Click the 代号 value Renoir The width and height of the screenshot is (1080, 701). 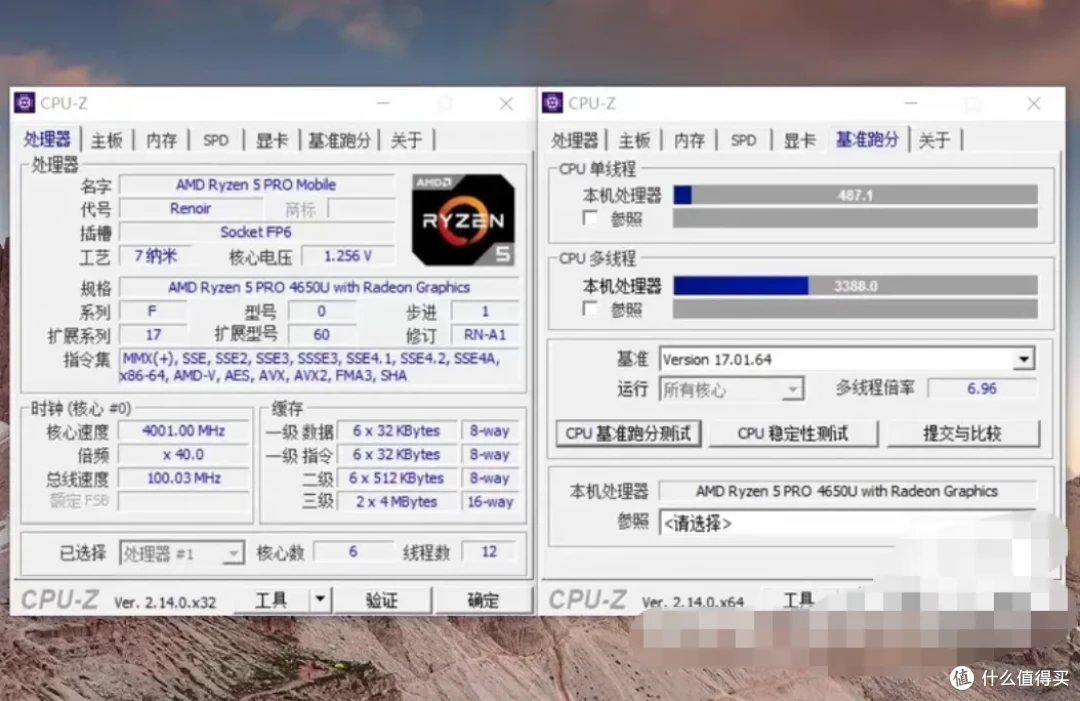point(191,209)
